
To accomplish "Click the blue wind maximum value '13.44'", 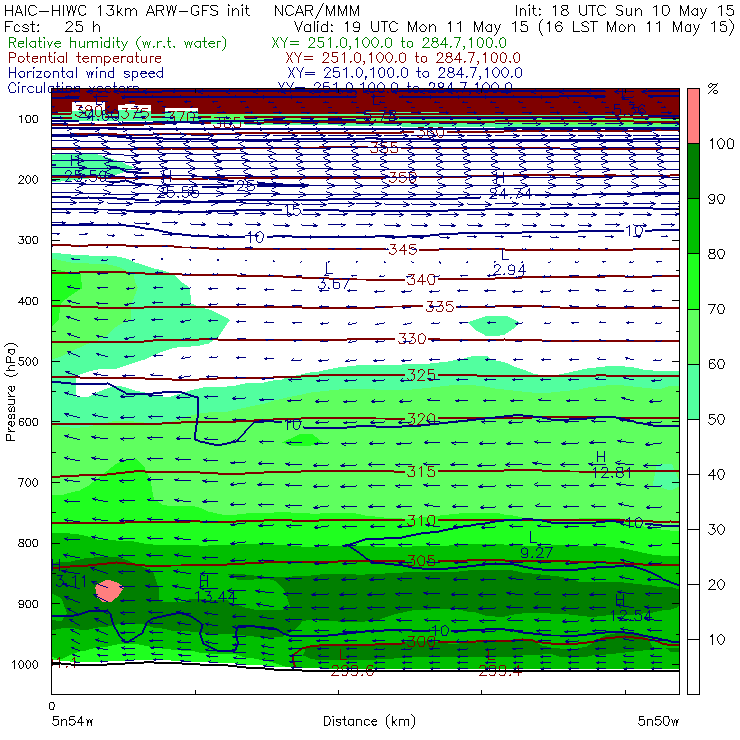I will pyautogui.click(x=215, y=597).
